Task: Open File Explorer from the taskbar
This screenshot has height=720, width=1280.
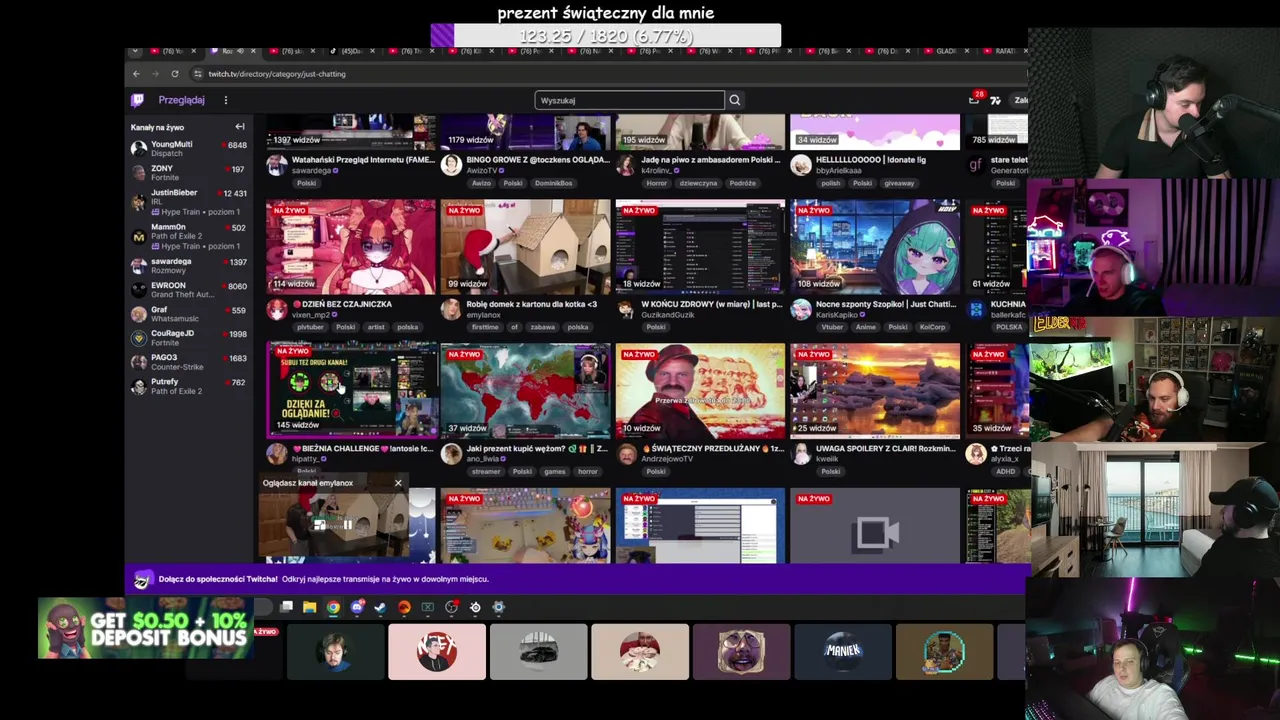Action: click(x=310, y=607)
